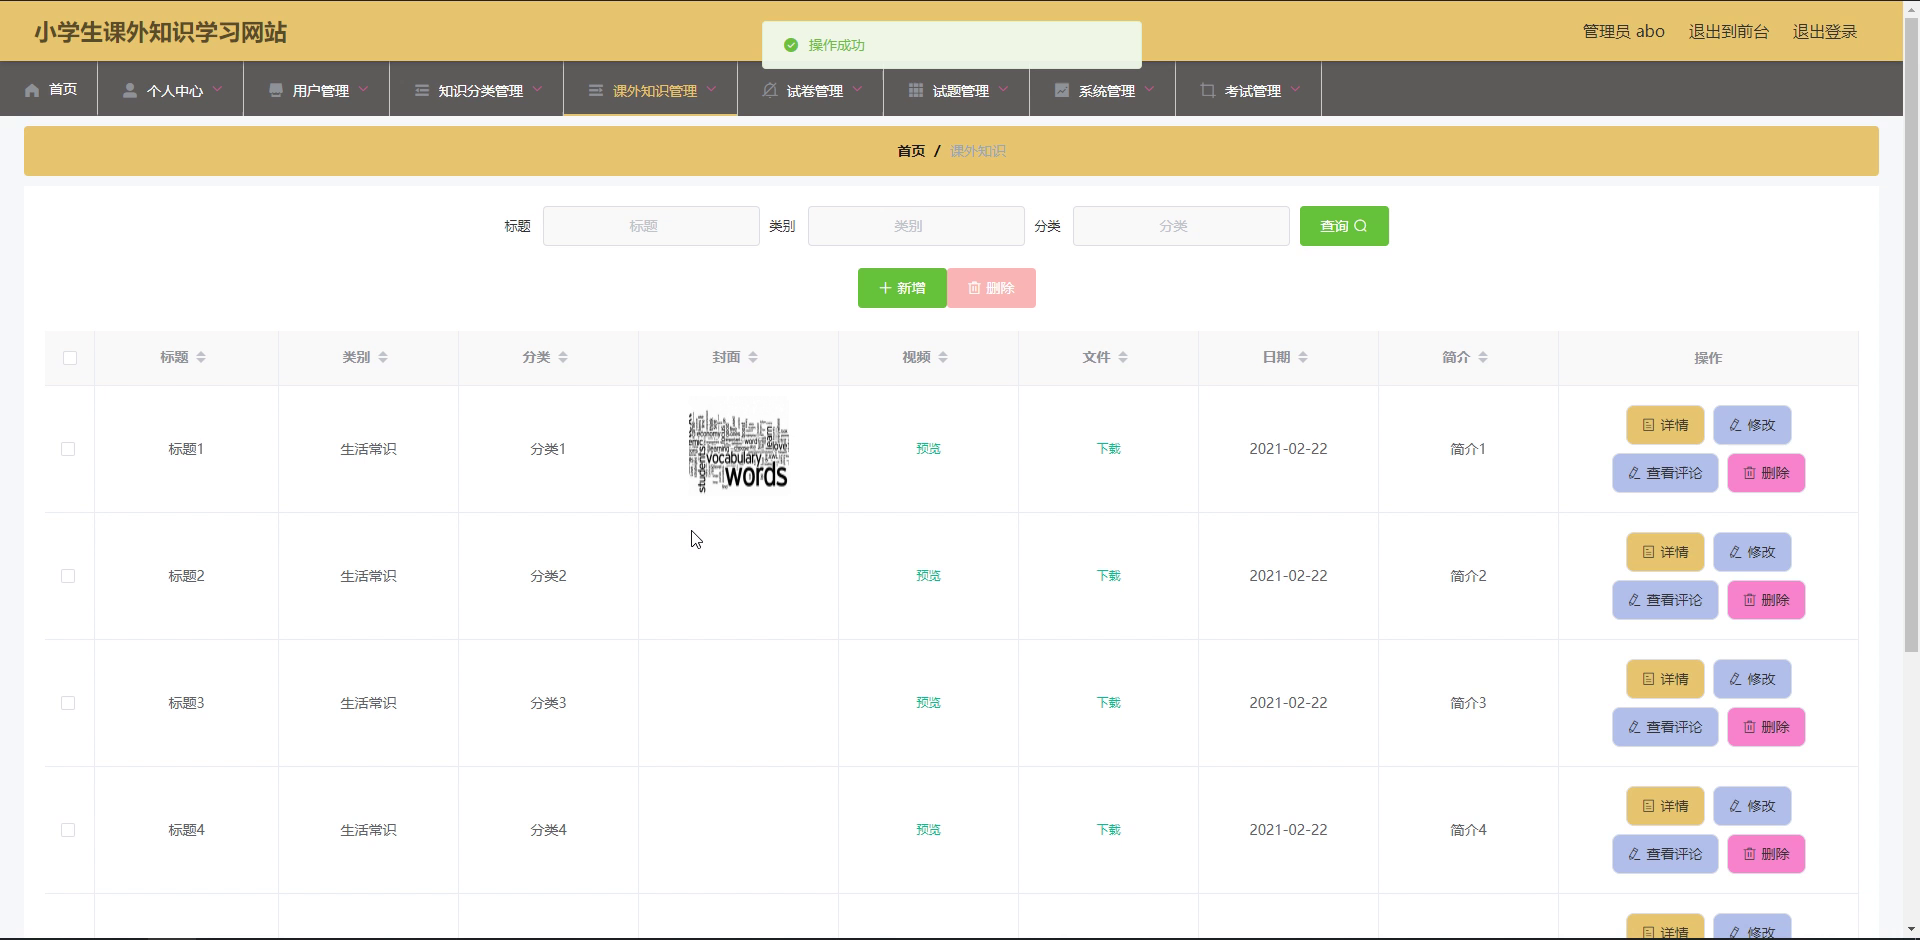Click 查看评论 for 标题1 row
1920x940 pixels.
1665,473
